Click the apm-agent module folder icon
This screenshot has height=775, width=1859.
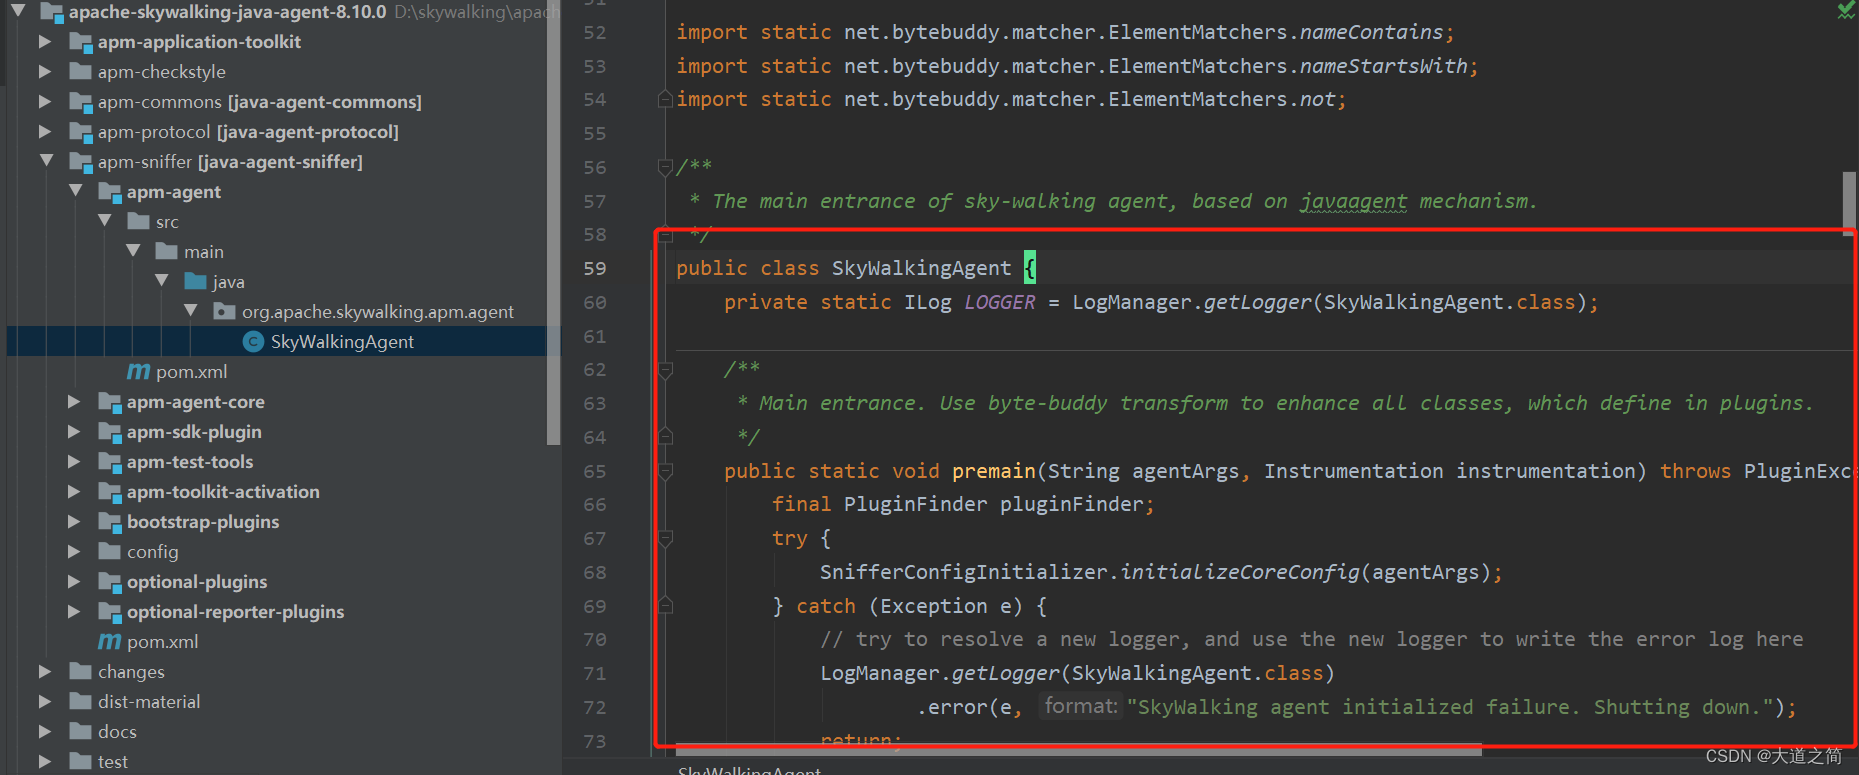tap(110, 192)
